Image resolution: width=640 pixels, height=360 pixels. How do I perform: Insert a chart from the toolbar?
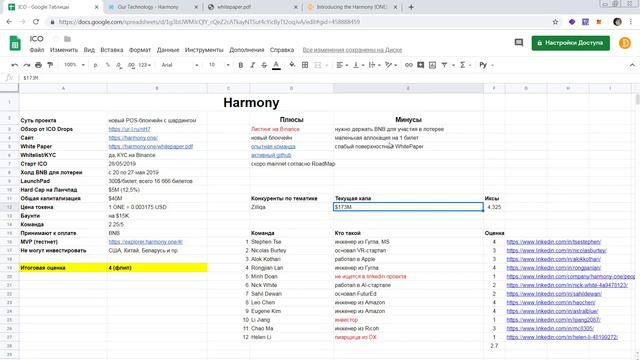pos(432,65)
